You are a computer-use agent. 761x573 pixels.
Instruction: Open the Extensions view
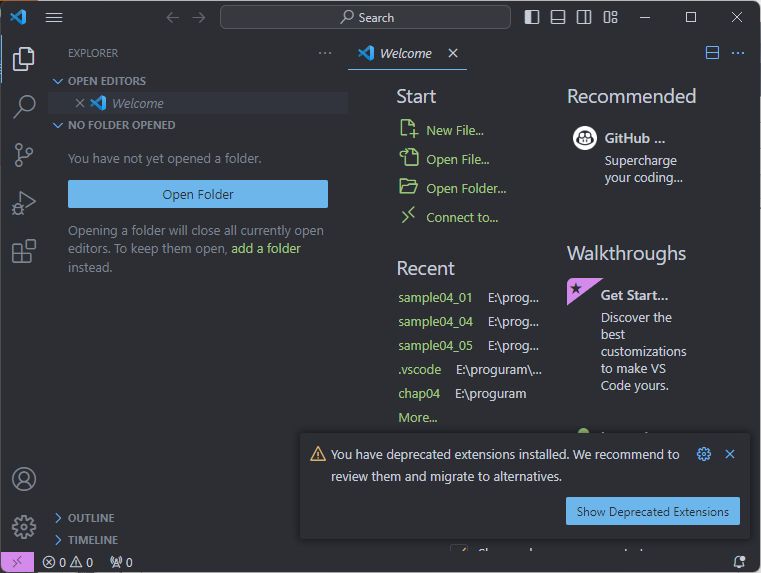23,251
